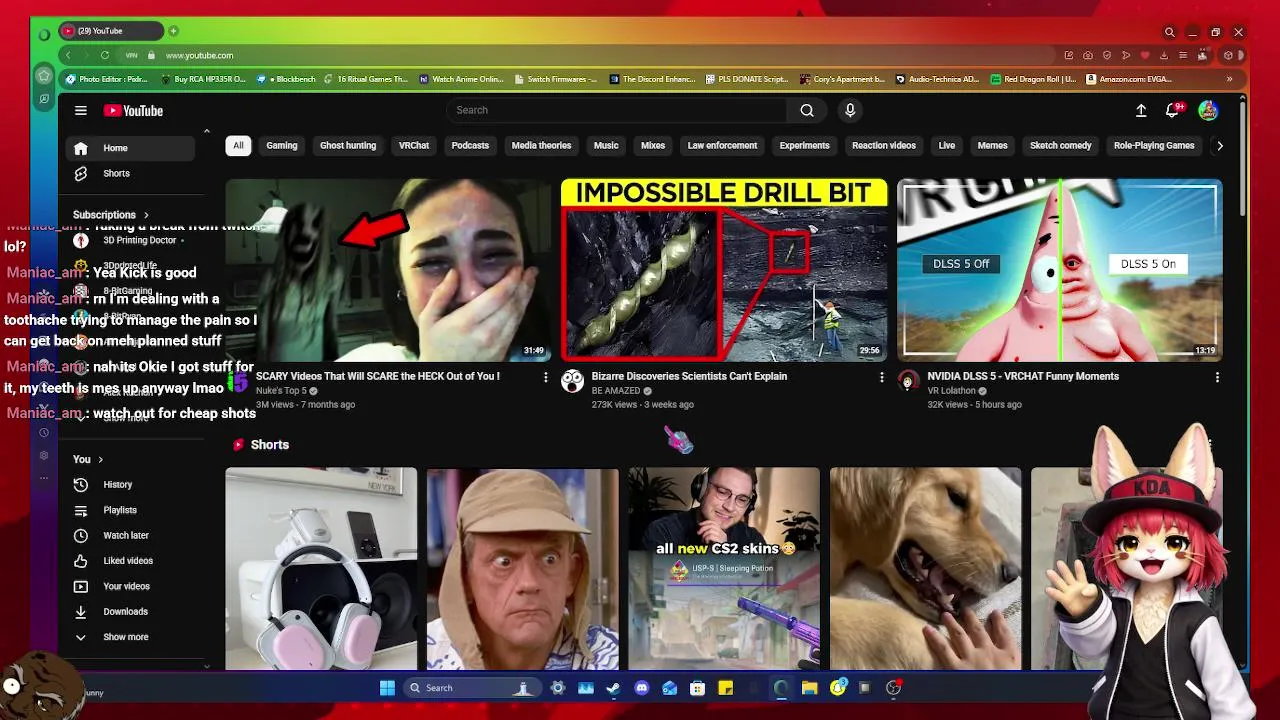Open the golden dog Short thumbnail

click(x=926, y=568)
